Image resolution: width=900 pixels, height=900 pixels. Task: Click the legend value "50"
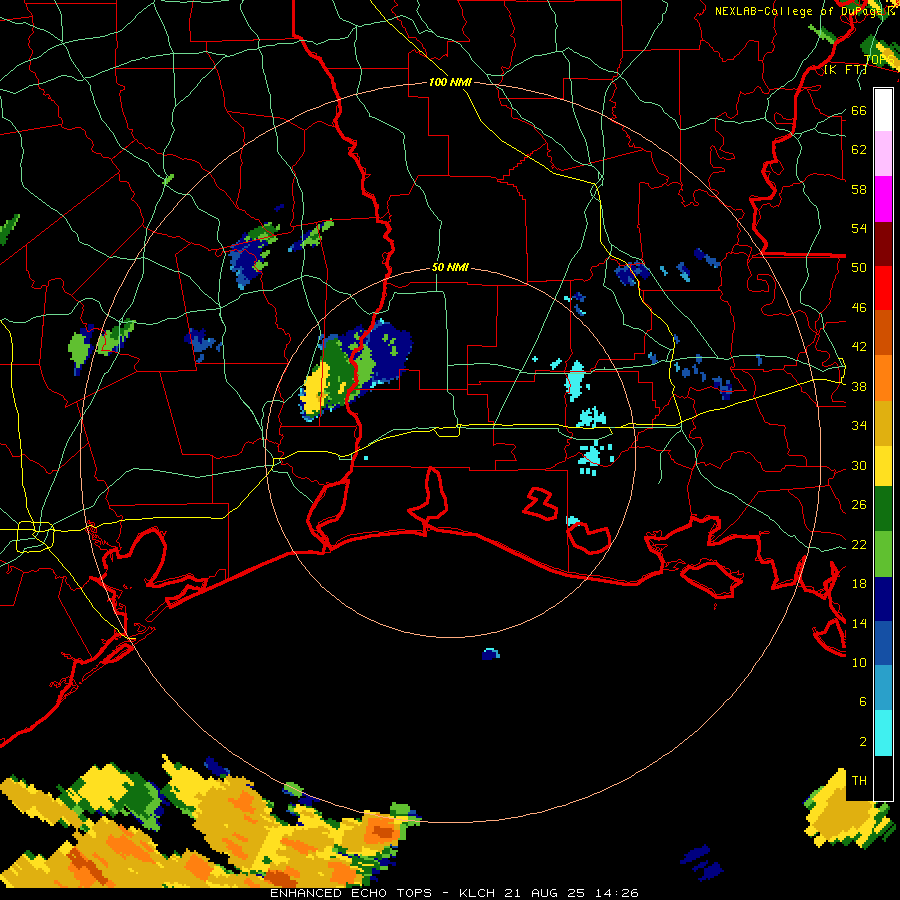(859, 268)
